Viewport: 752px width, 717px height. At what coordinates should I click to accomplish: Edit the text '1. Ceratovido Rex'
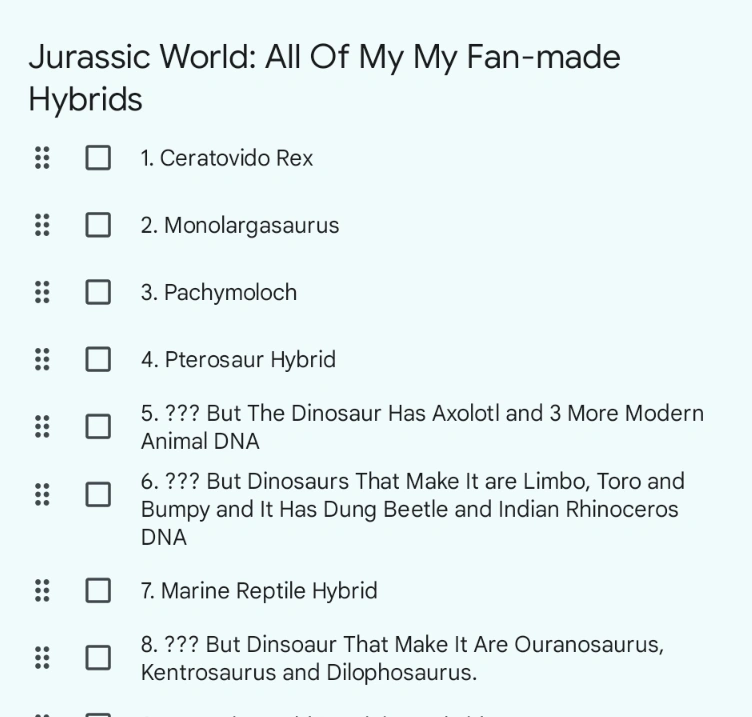click(x=227, y=158)
